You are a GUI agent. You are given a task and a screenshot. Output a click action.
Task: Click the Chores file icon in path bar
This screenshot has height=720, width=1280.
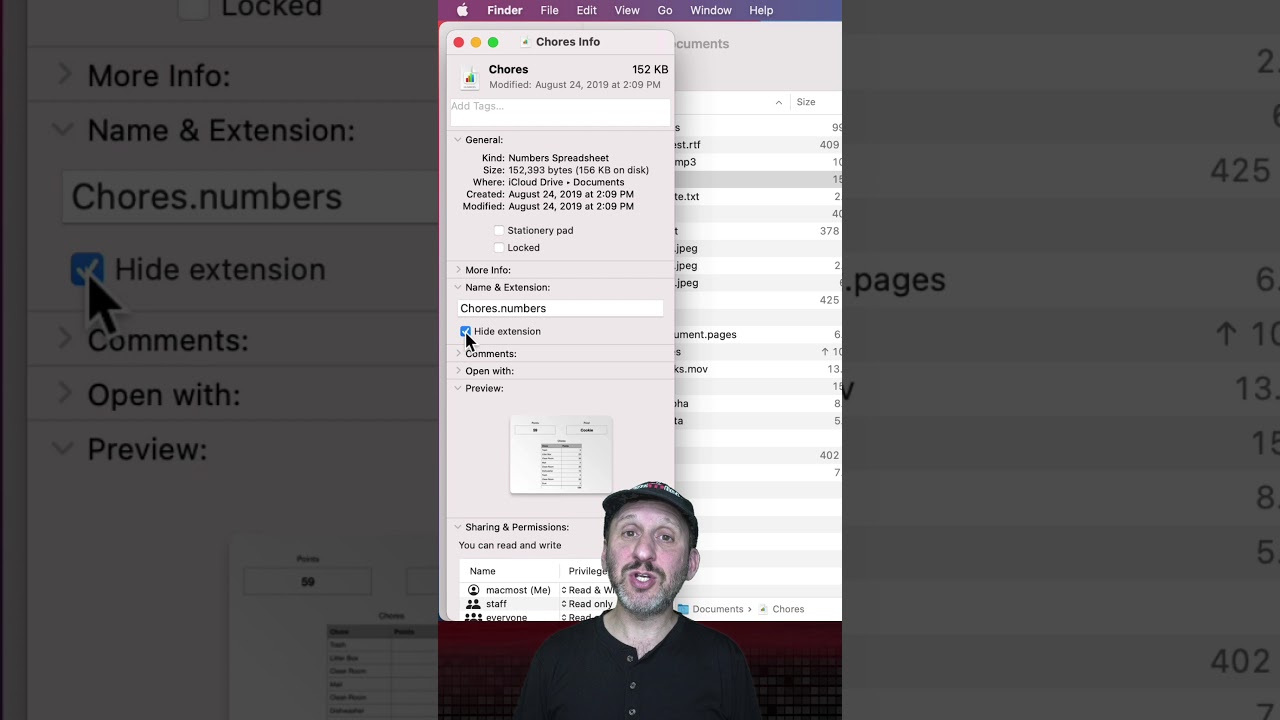coord(763,609)
